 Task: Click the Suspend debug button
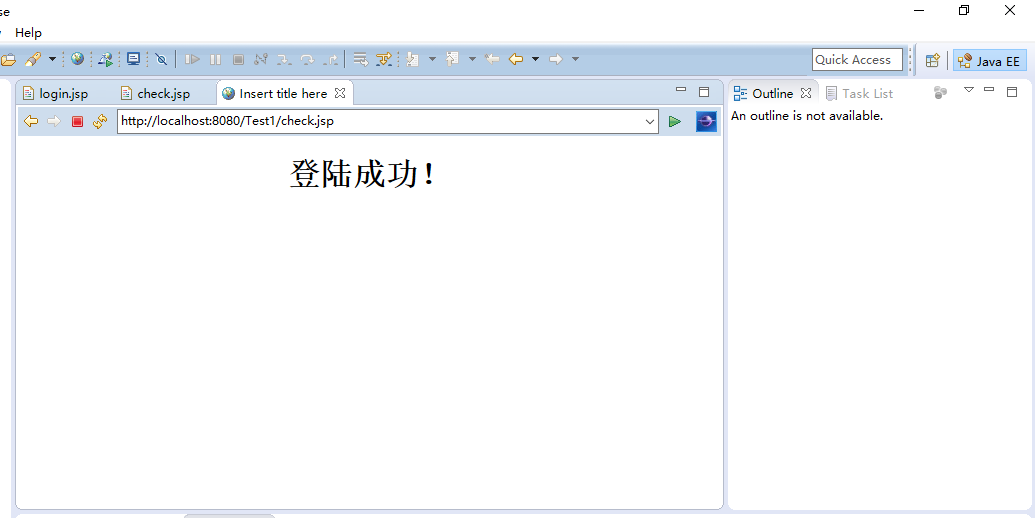click(x=215, y=59)
